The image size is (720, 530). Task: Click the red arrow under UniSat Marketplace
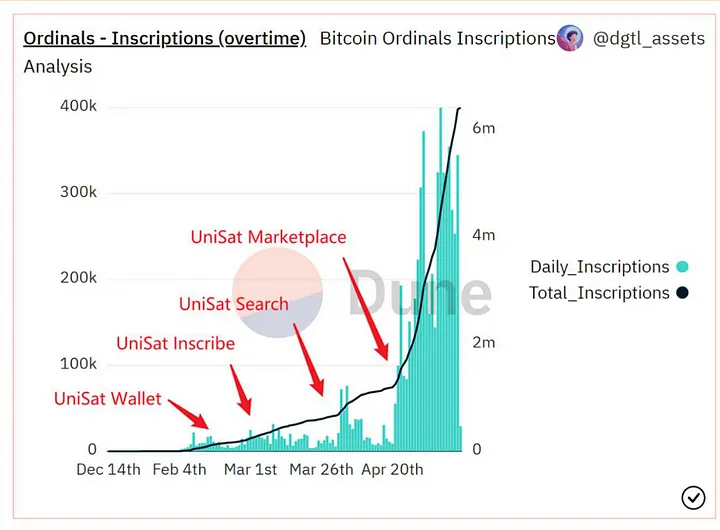click(x=366, y=309)
